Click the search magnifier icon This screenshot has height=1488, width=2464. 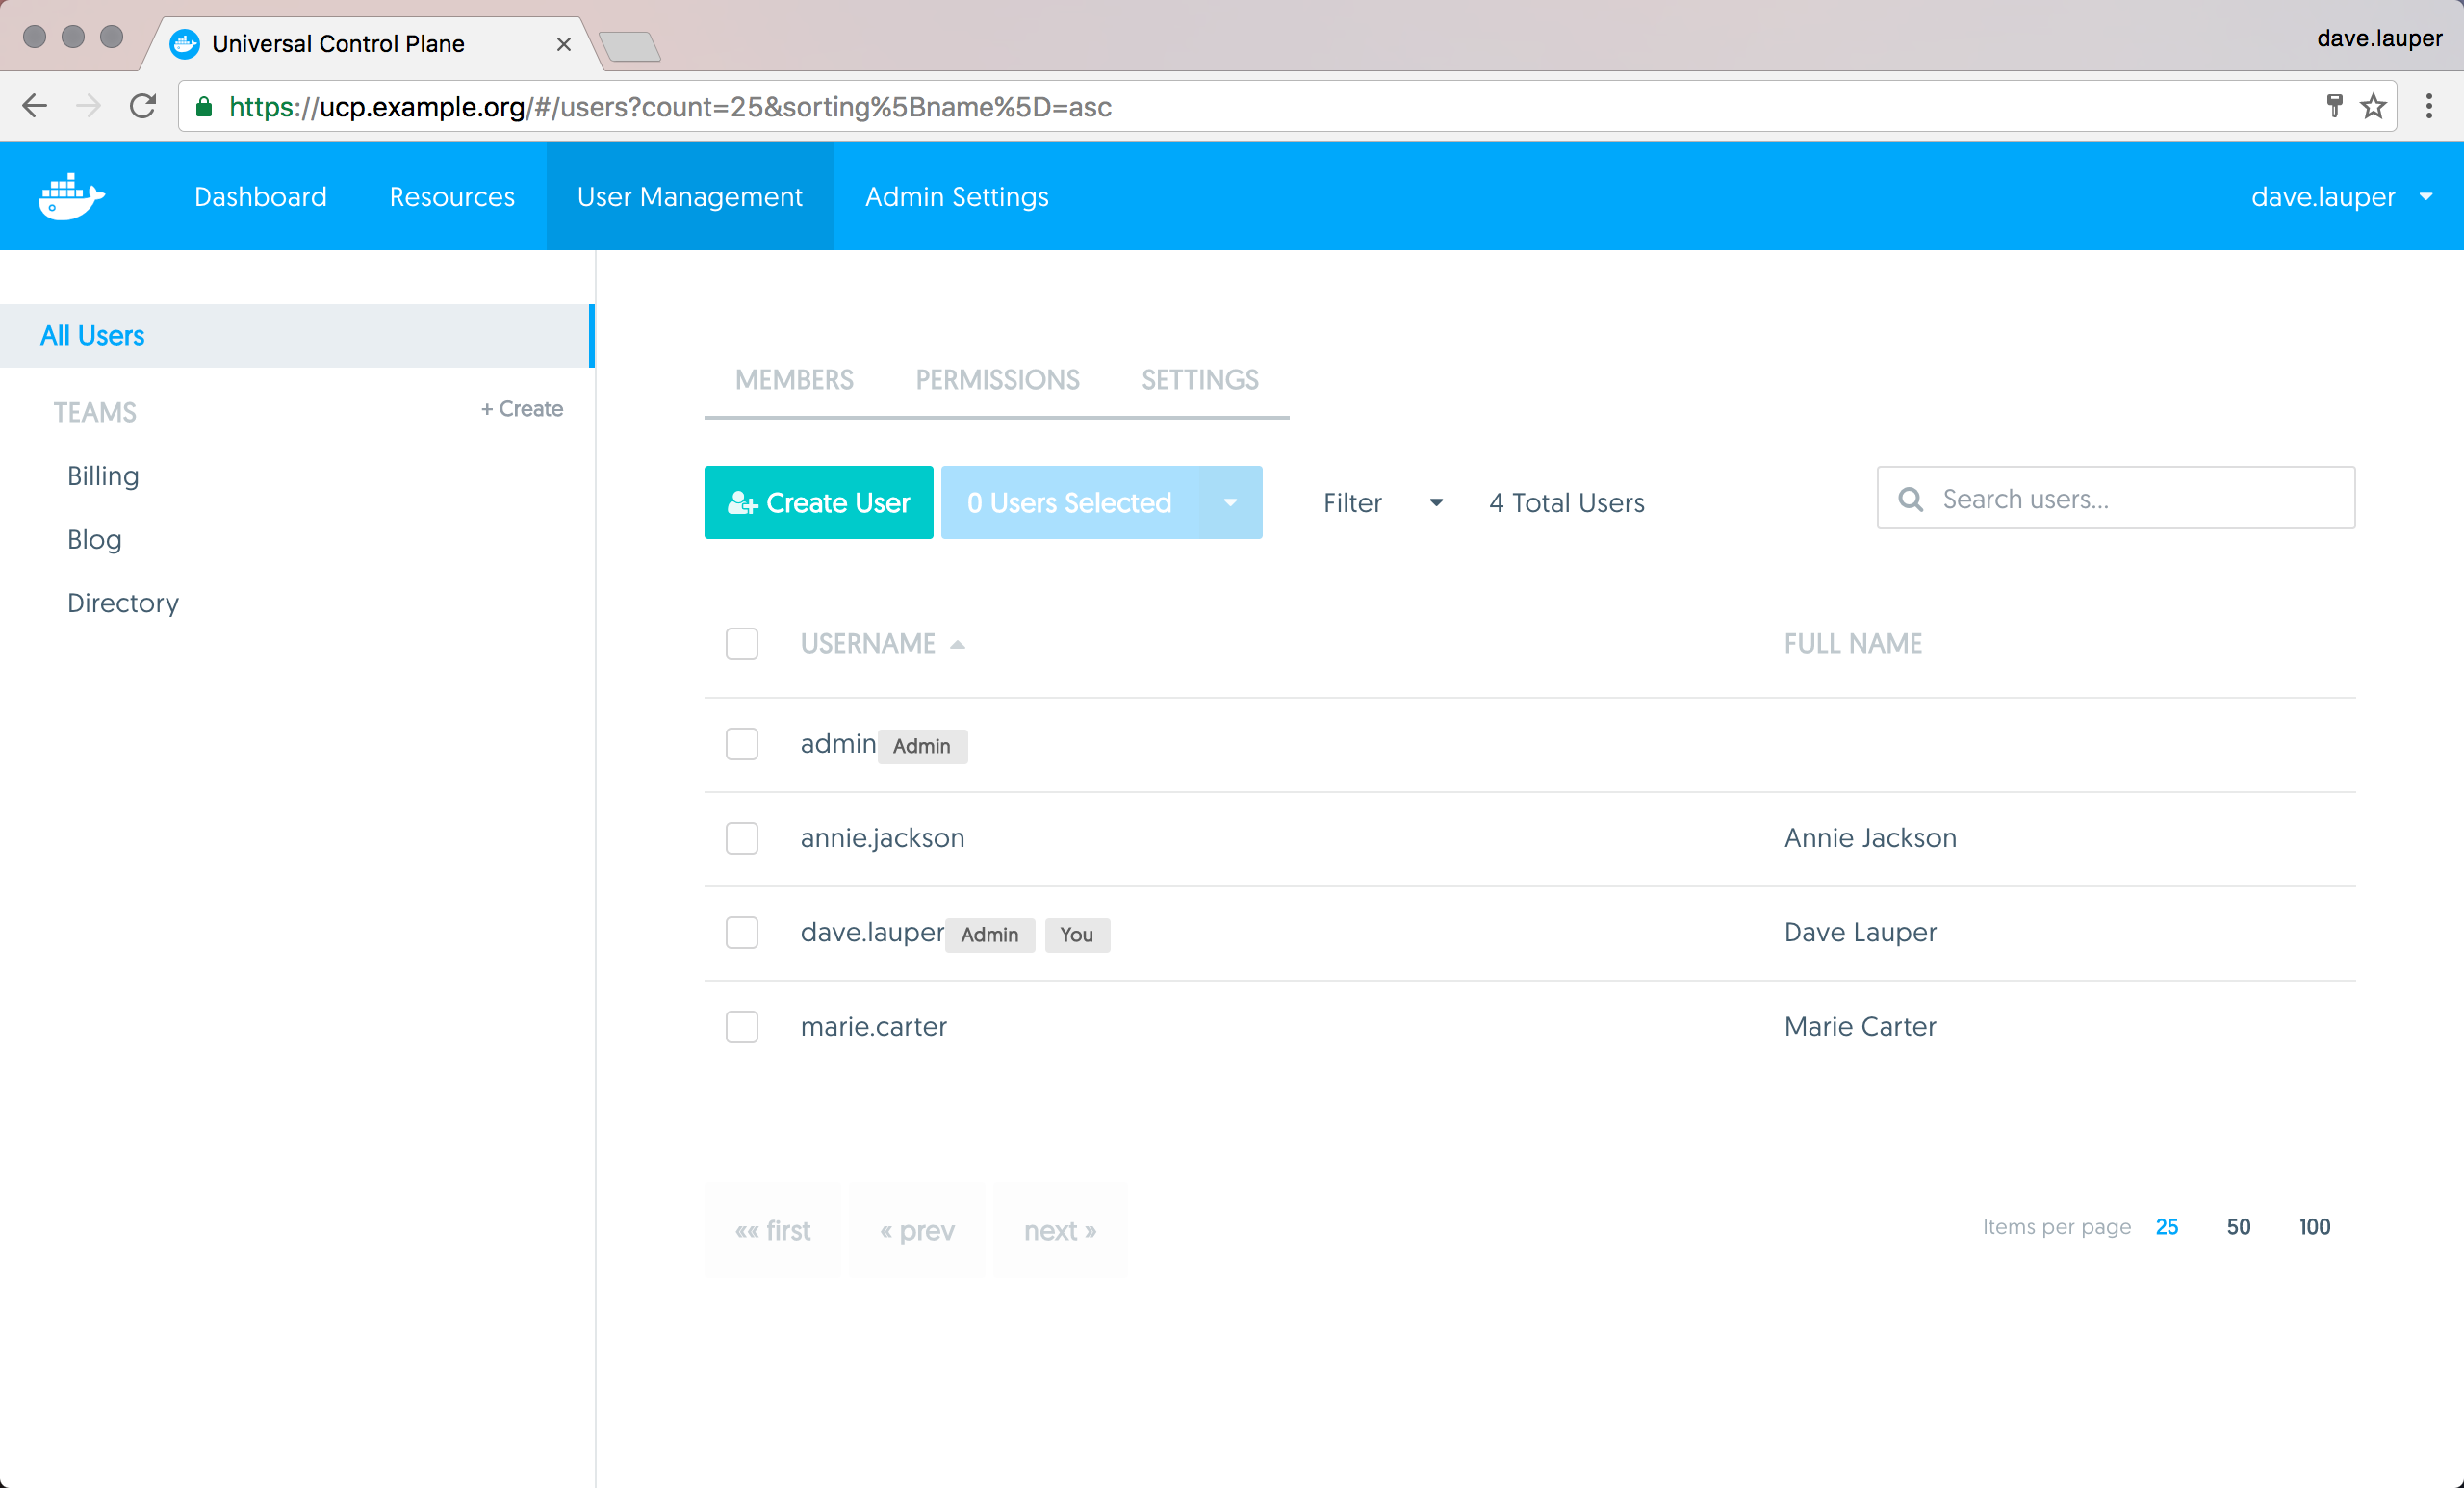(1910, 499)
